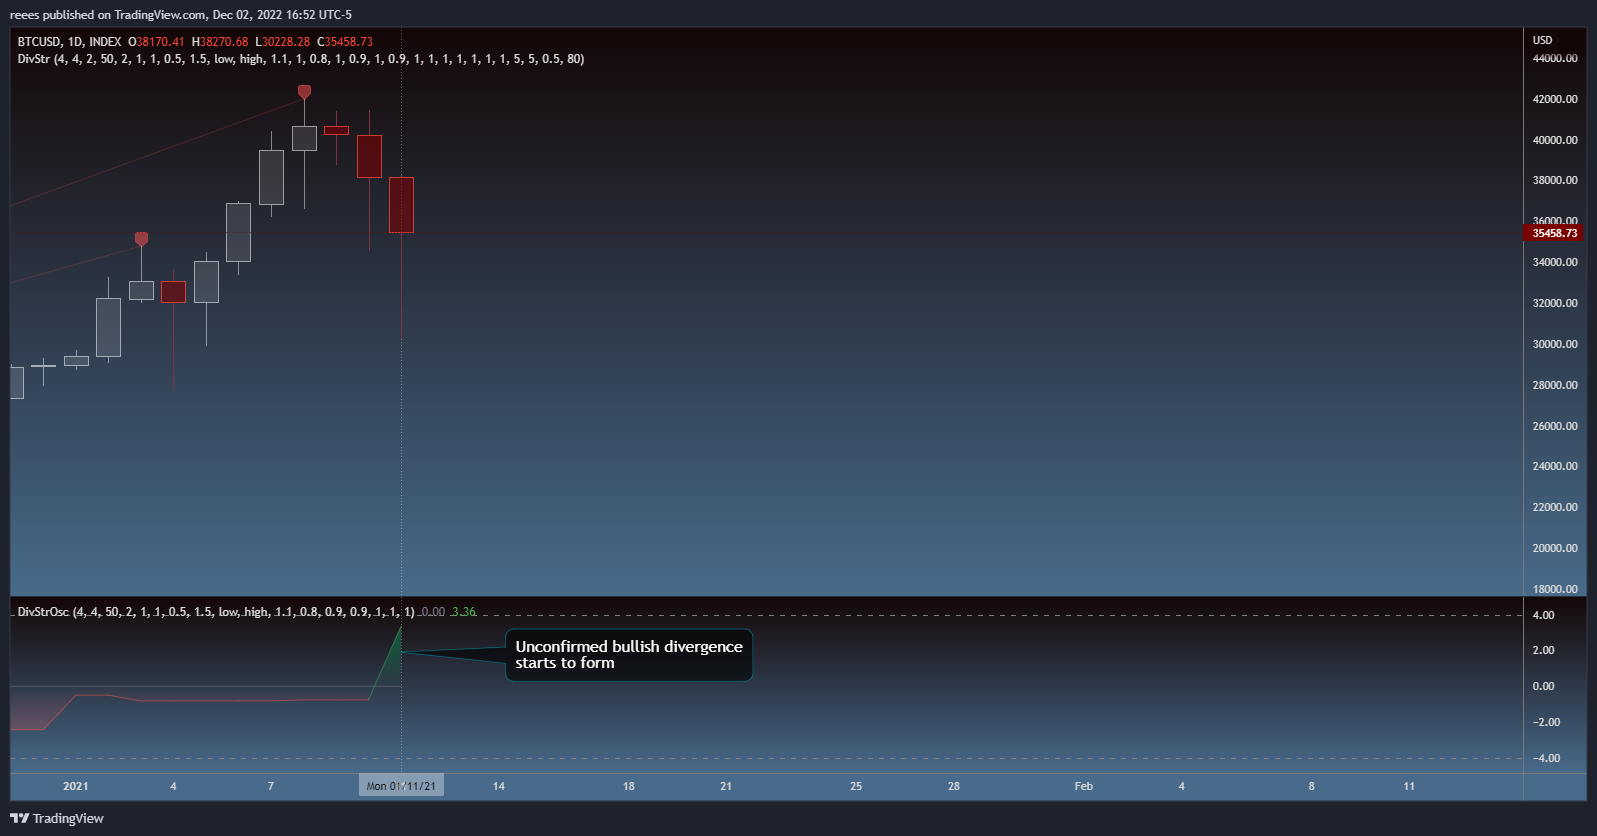Click the USD currency label on price axis

pos(1543,40)
